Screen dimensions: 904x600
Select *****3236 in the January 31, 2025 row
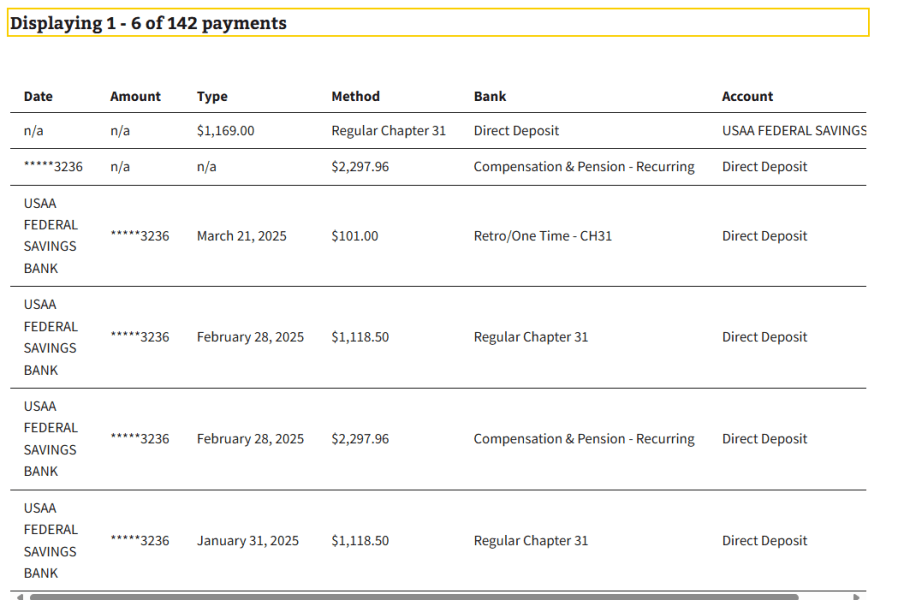(140, 541)
